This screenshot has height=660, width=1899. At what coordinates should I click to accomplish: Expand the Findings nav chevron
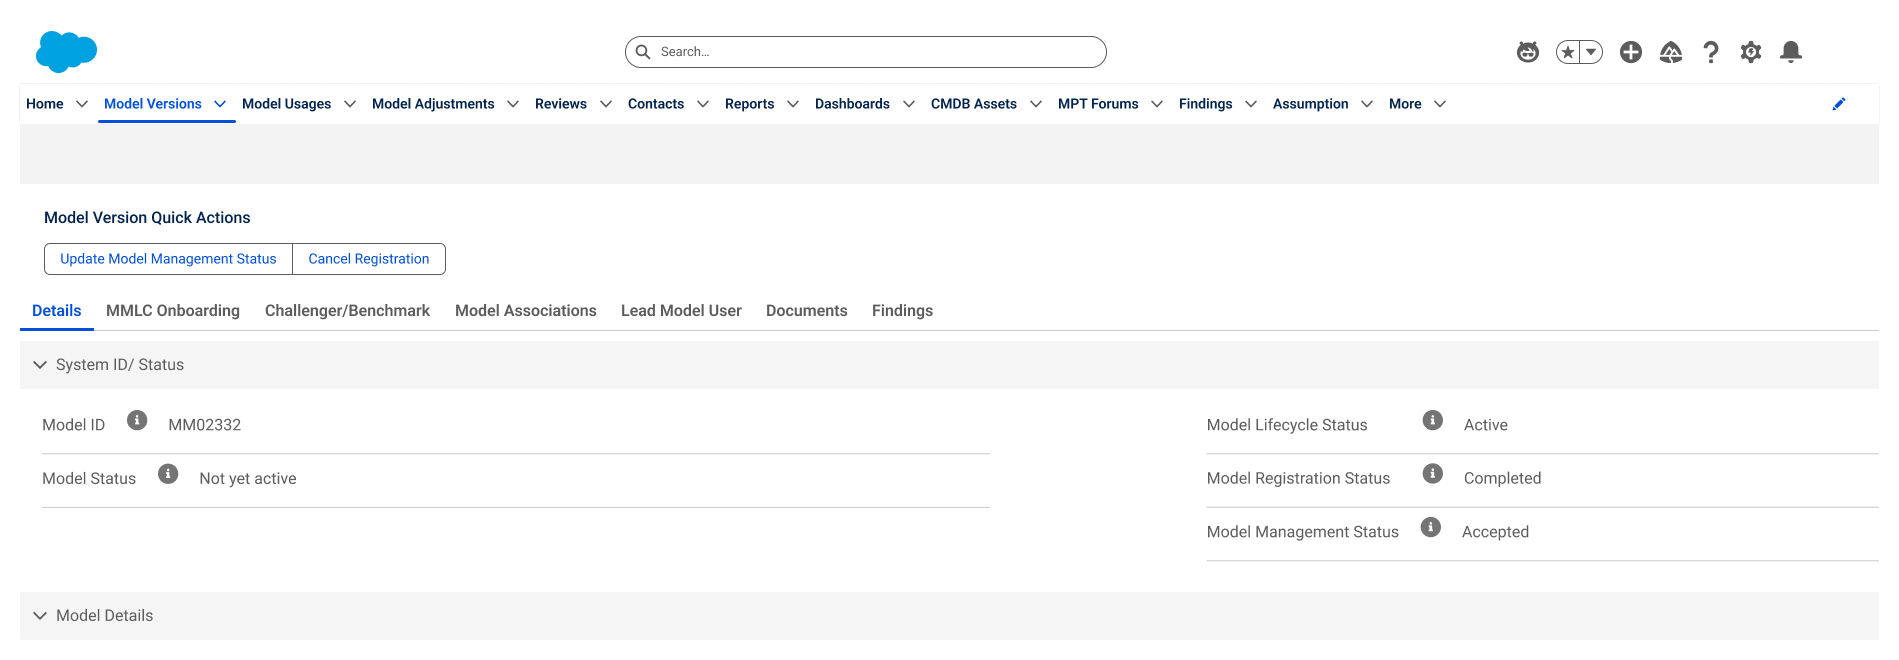[1251, 104]
